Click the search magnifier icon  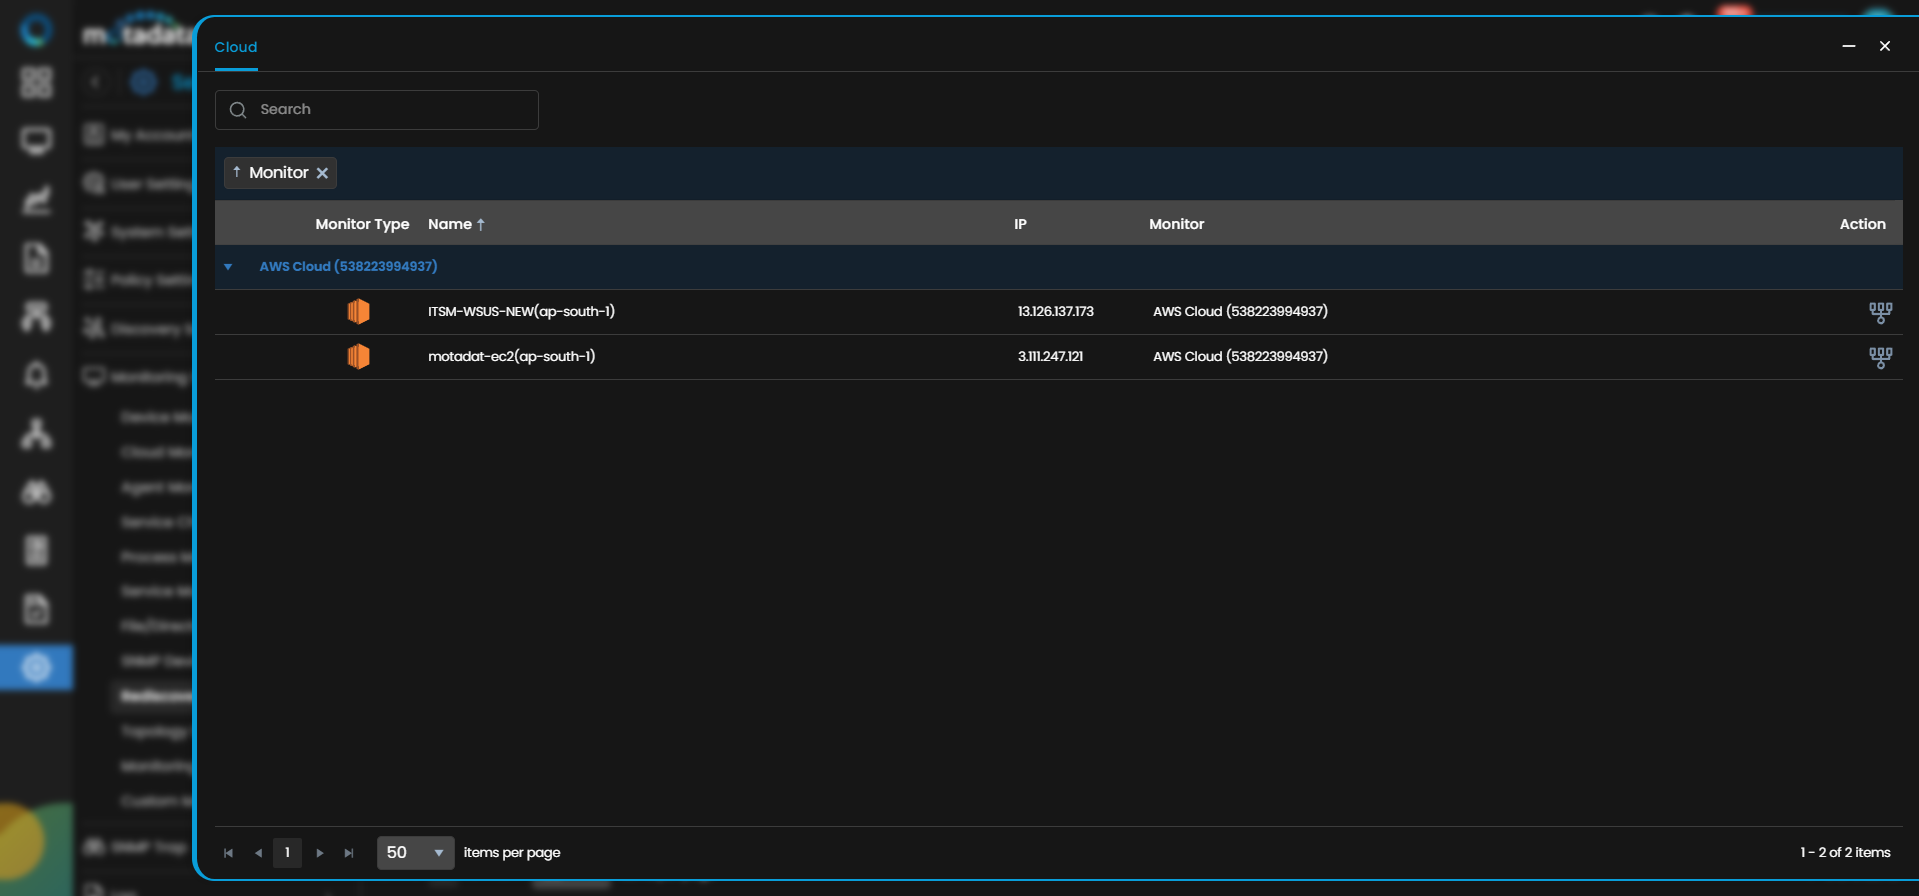click(238, 110)
